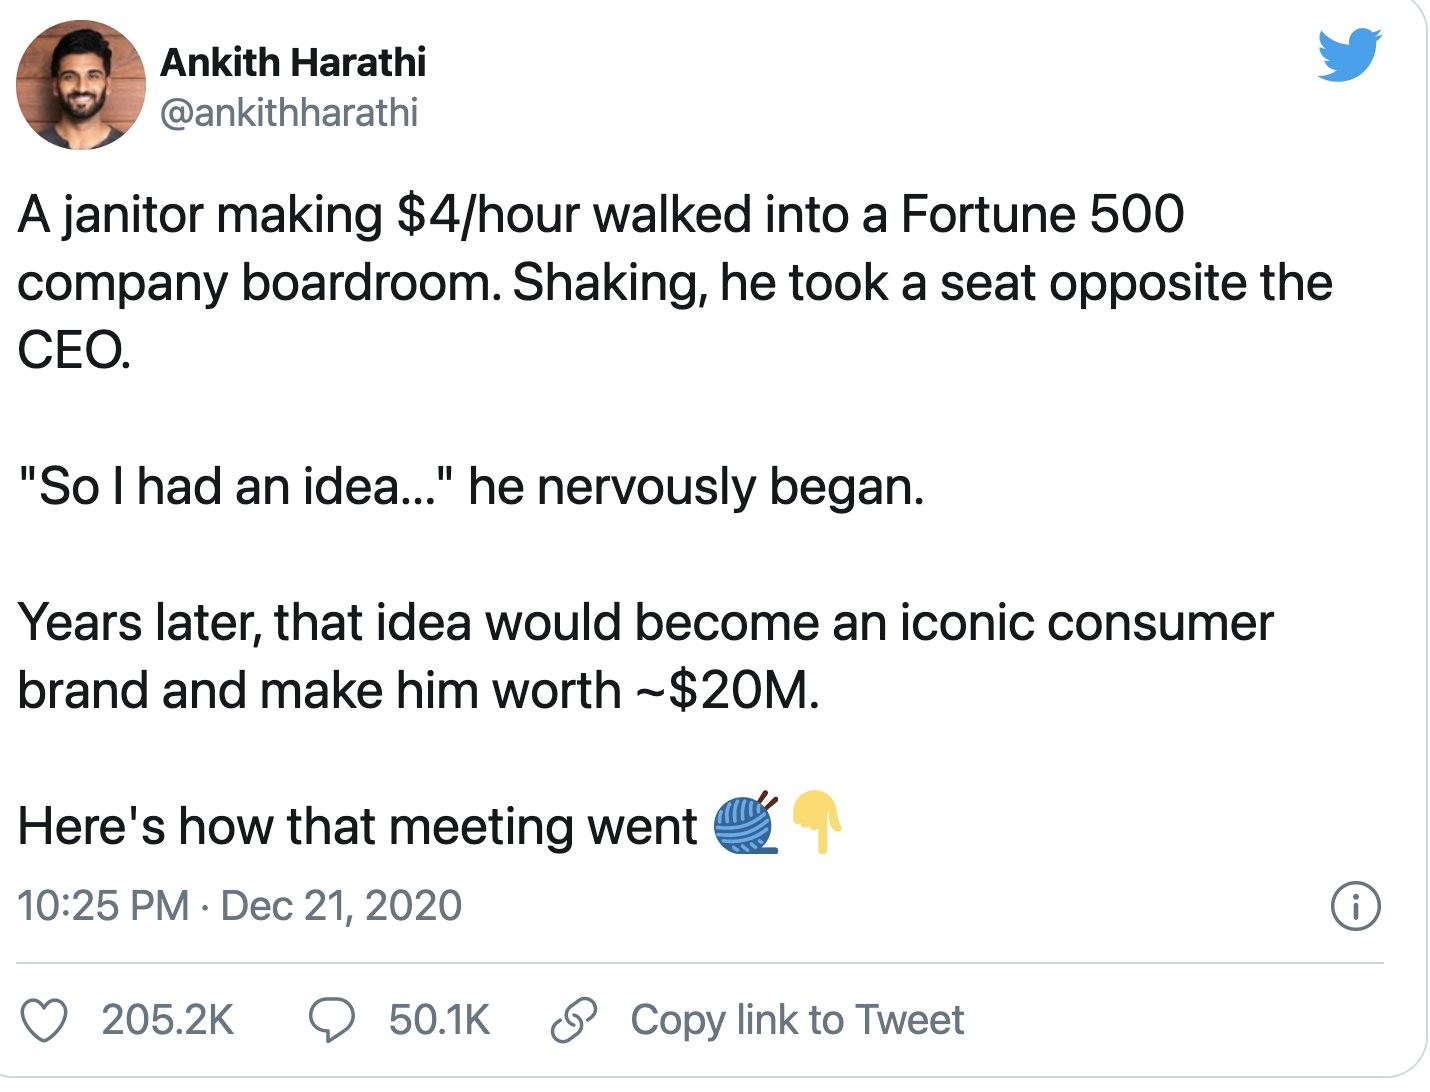Click the blue yarn ball emoji
The width and height of the screenshot is (1430, 1092).
746,825
